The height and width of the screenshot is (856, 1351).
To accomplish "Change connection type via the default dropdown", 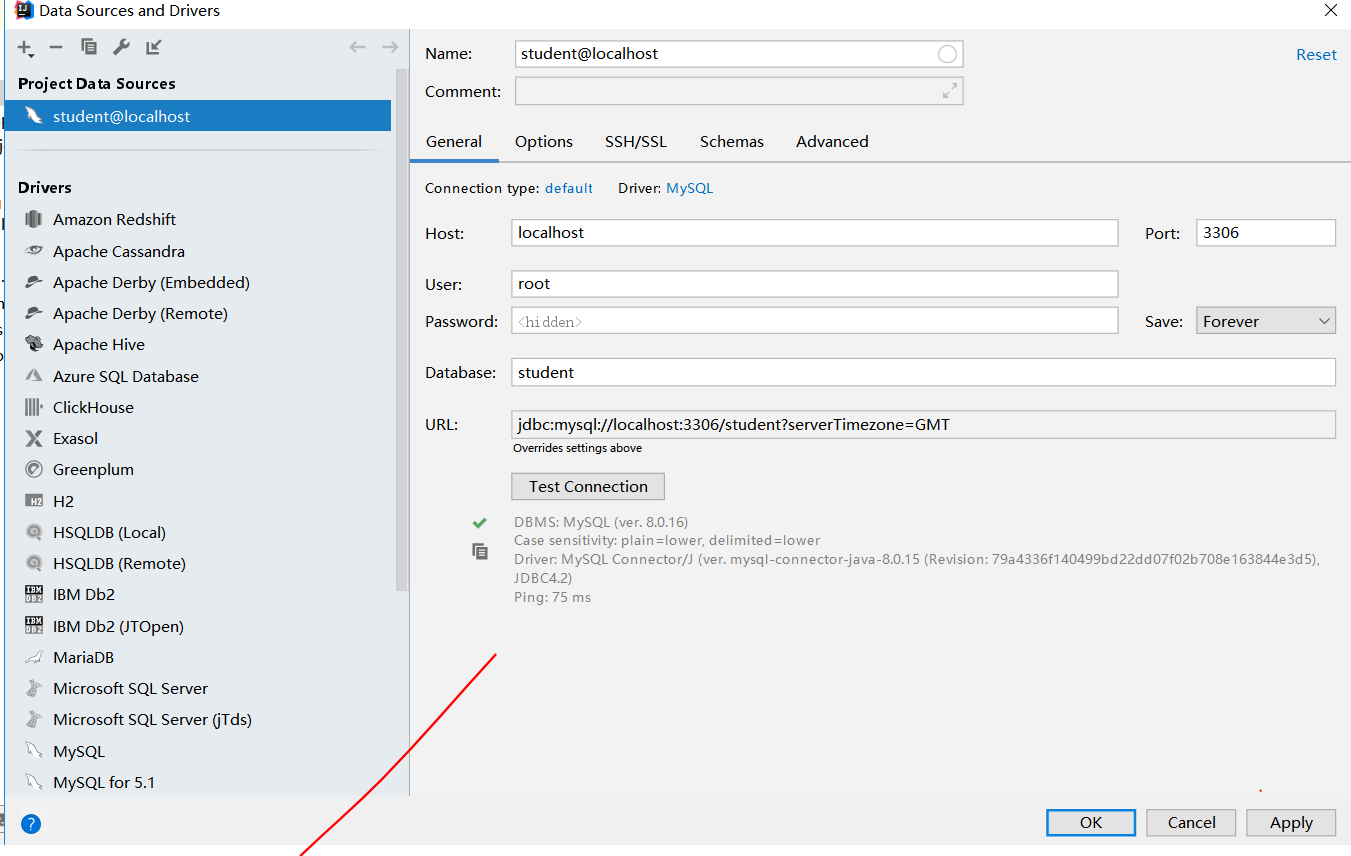I will [568, 188].
